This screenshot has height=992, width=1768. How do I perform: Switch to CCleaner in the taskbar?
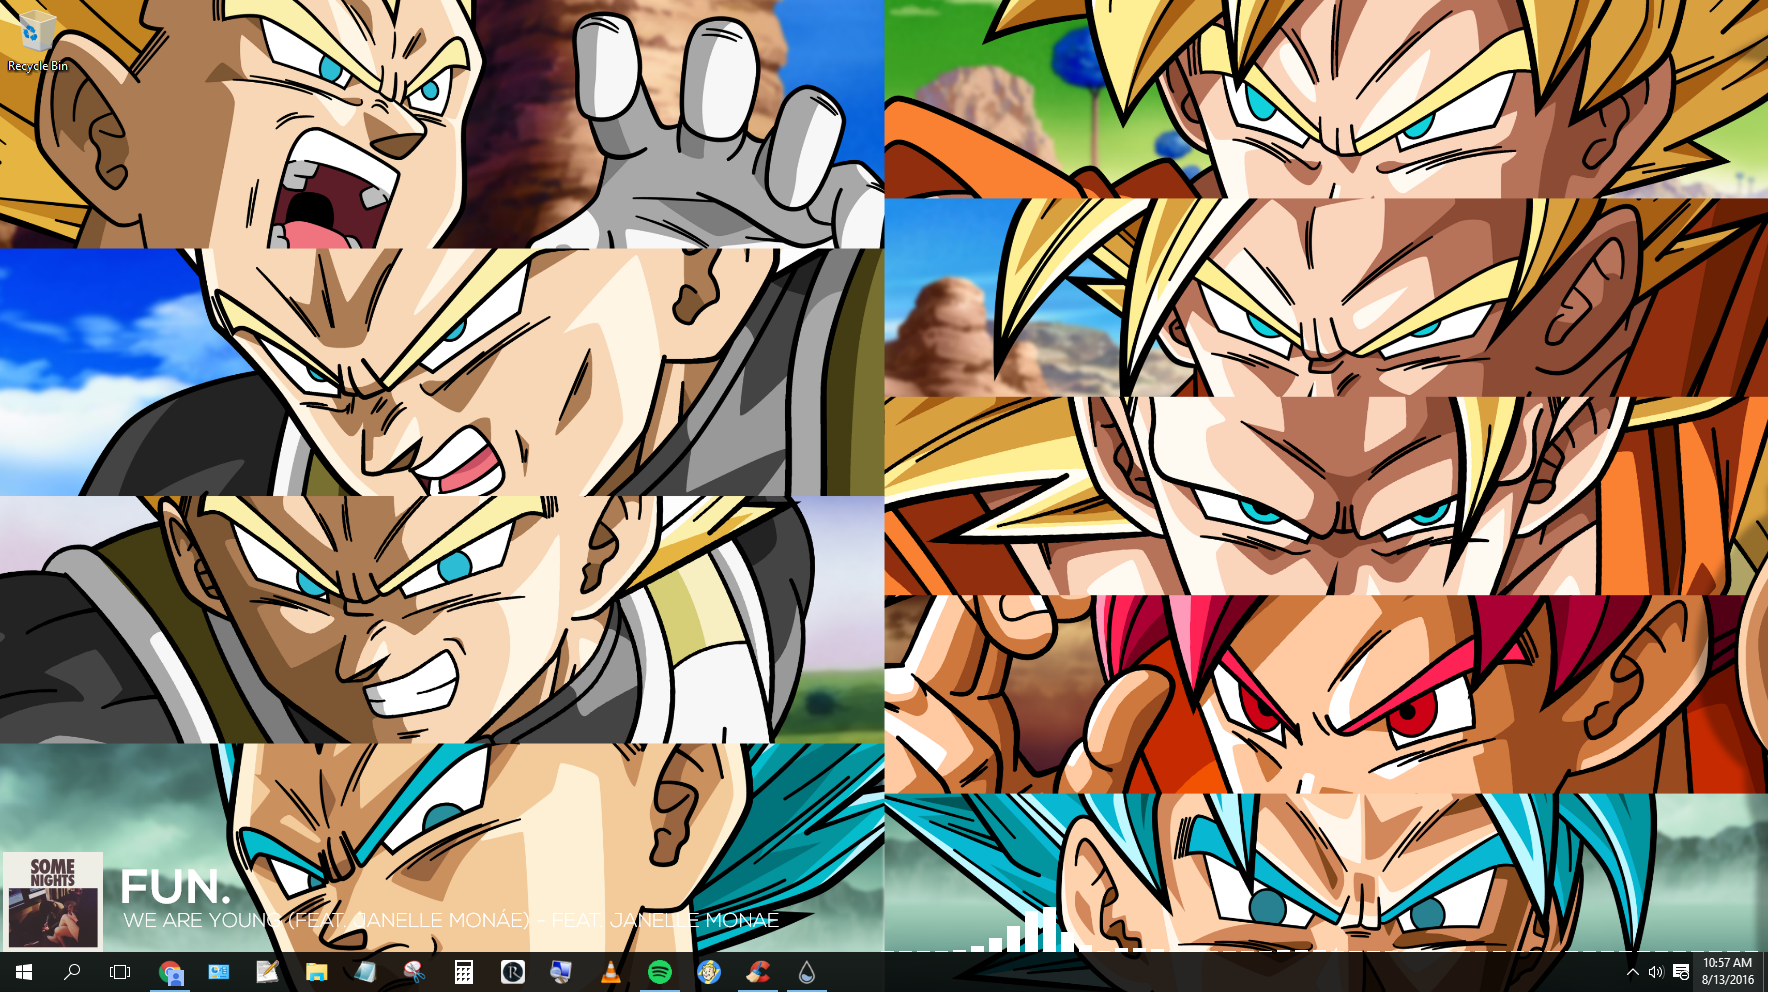pyautogui.click(x=757, y=972)
